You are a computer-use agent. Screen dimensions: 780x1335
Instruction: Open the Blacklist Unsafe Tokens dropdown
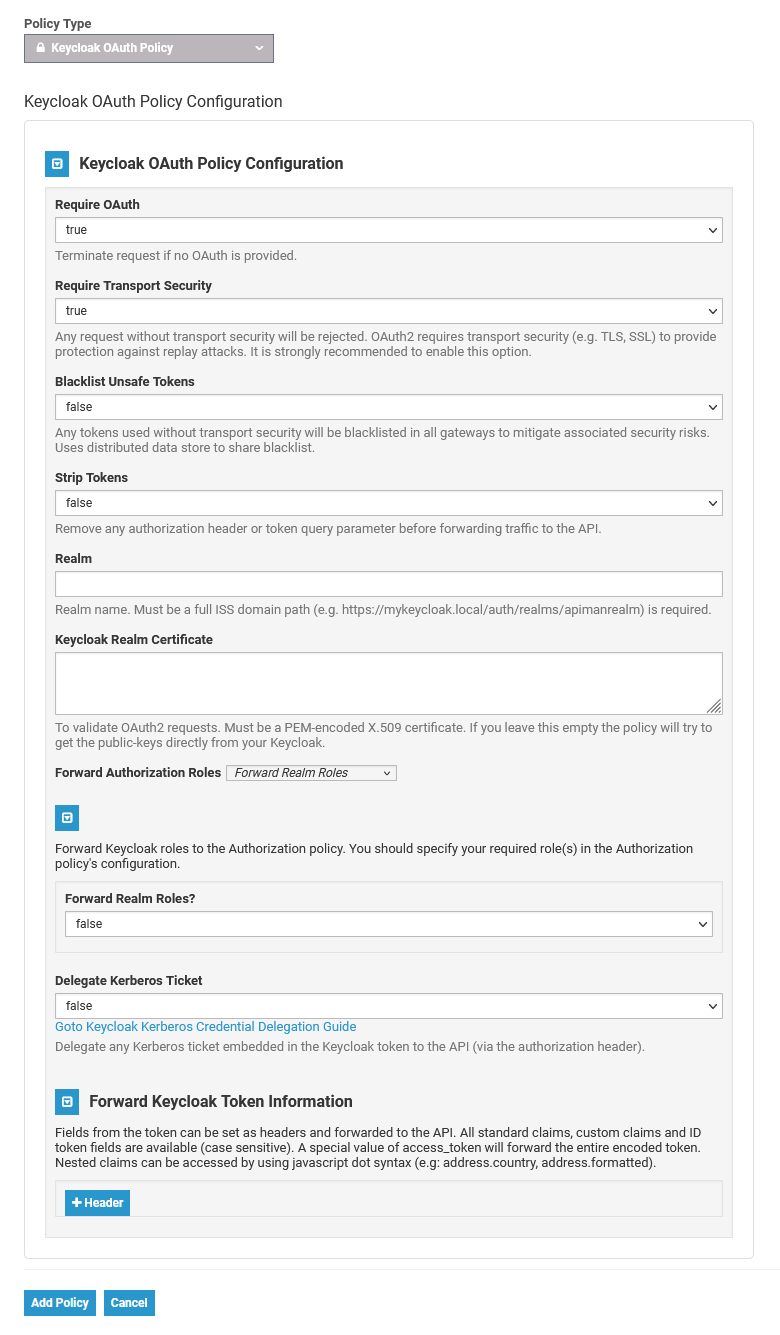pos(388,407)
